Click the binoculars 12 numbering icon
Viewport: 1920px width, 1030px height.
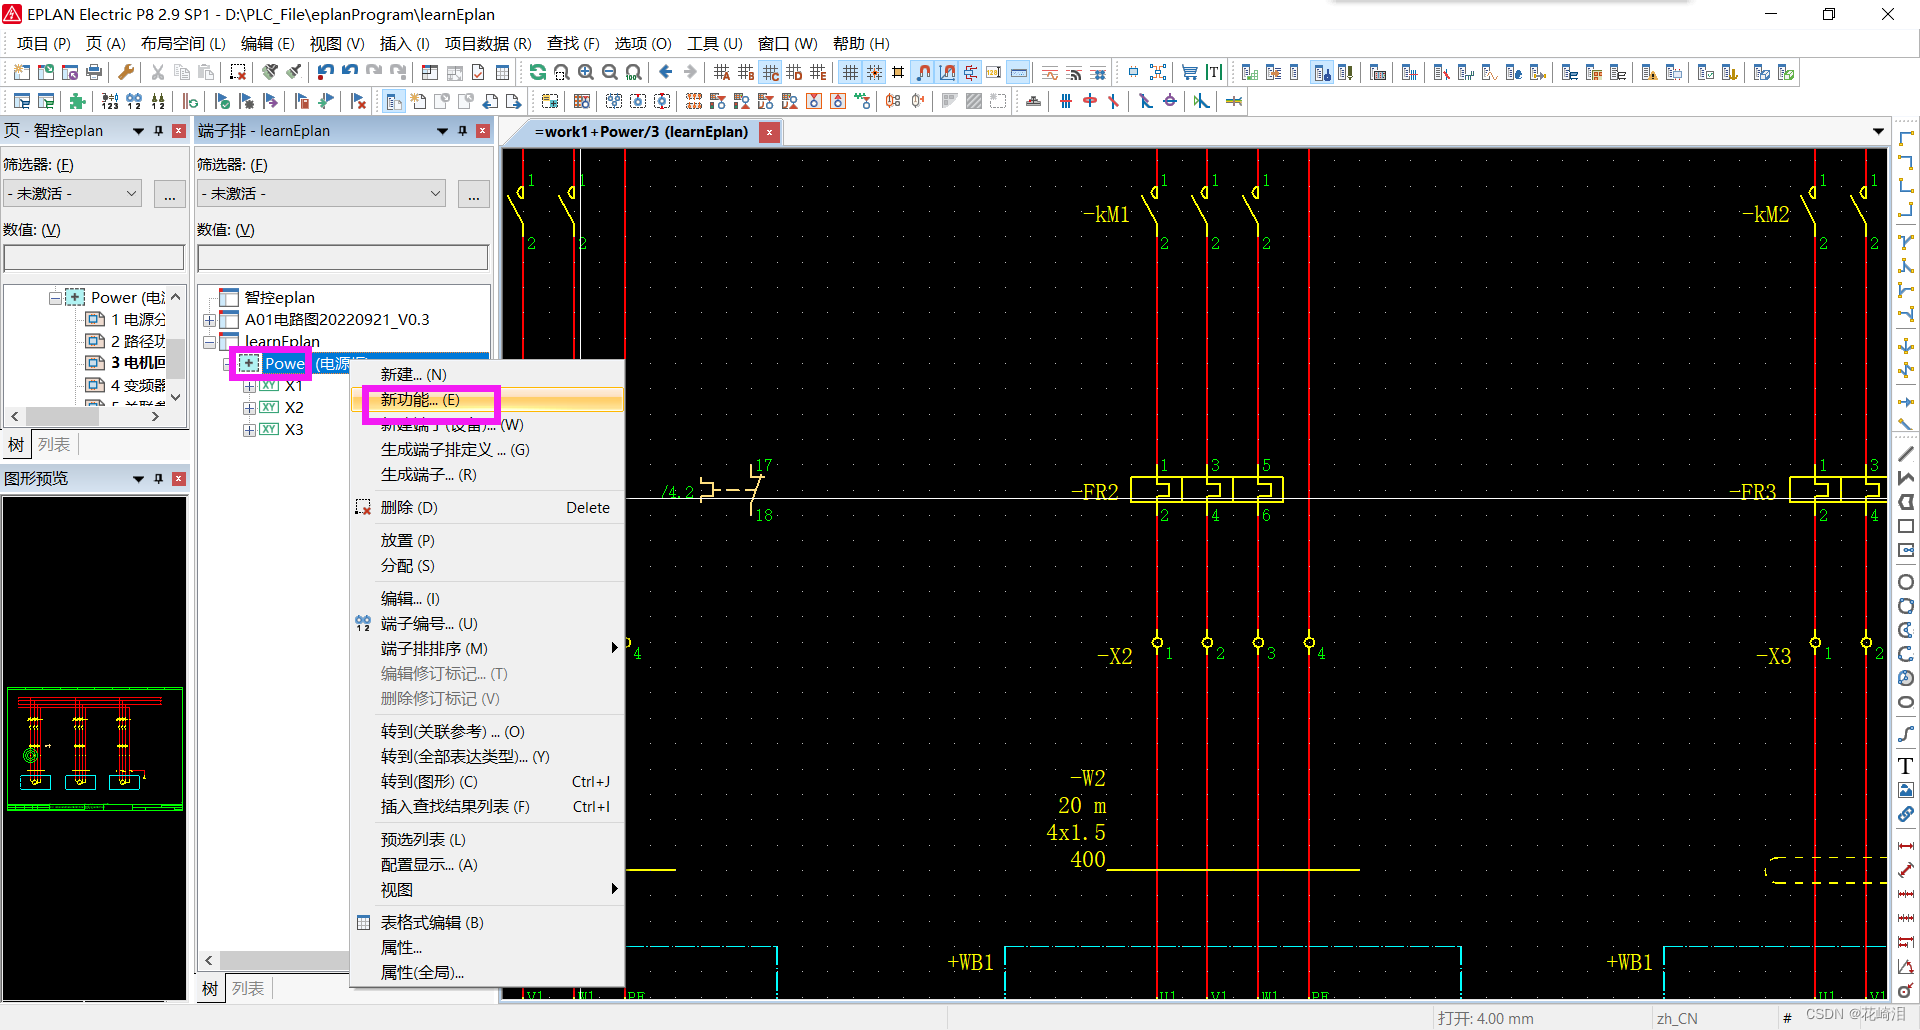(134, 101)
